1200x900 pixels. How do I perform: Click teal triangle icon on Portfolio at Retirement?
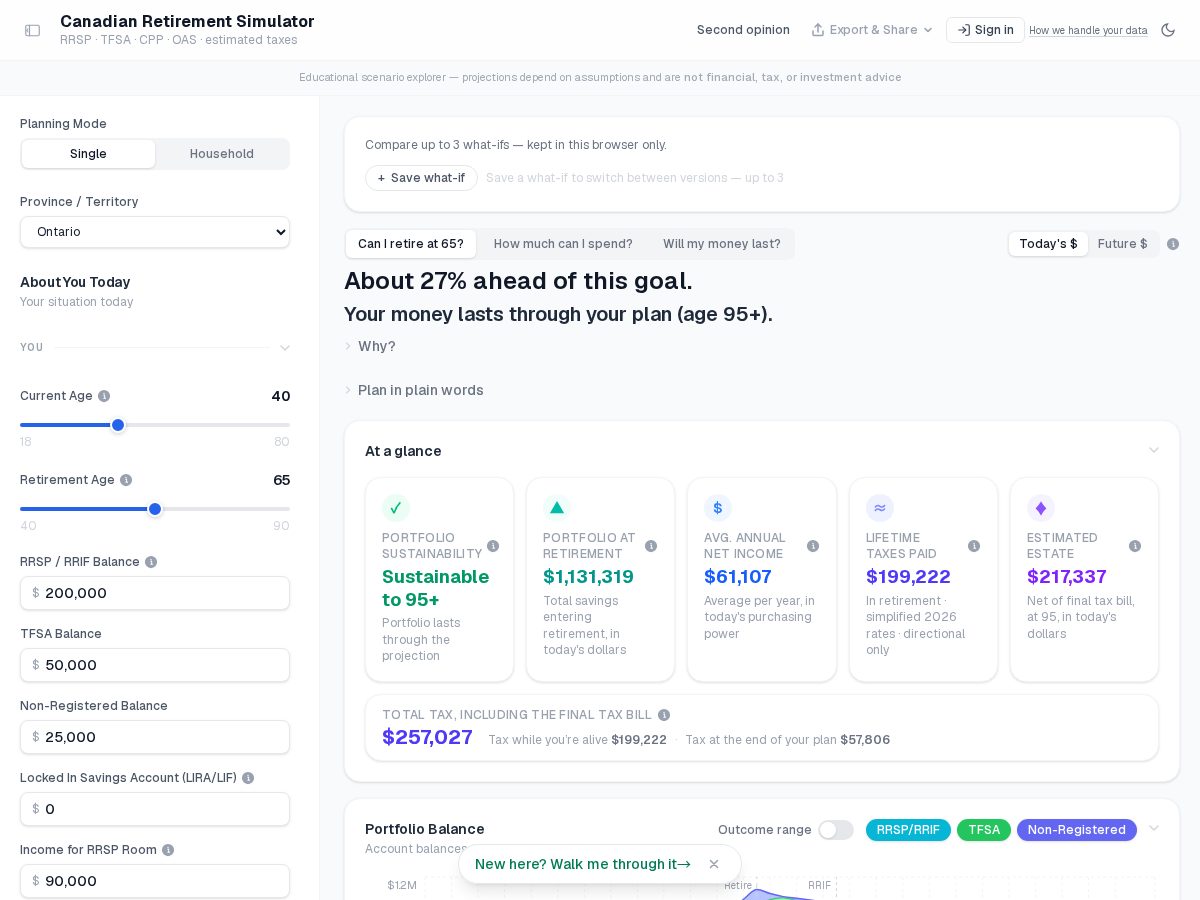coord(557,508)
